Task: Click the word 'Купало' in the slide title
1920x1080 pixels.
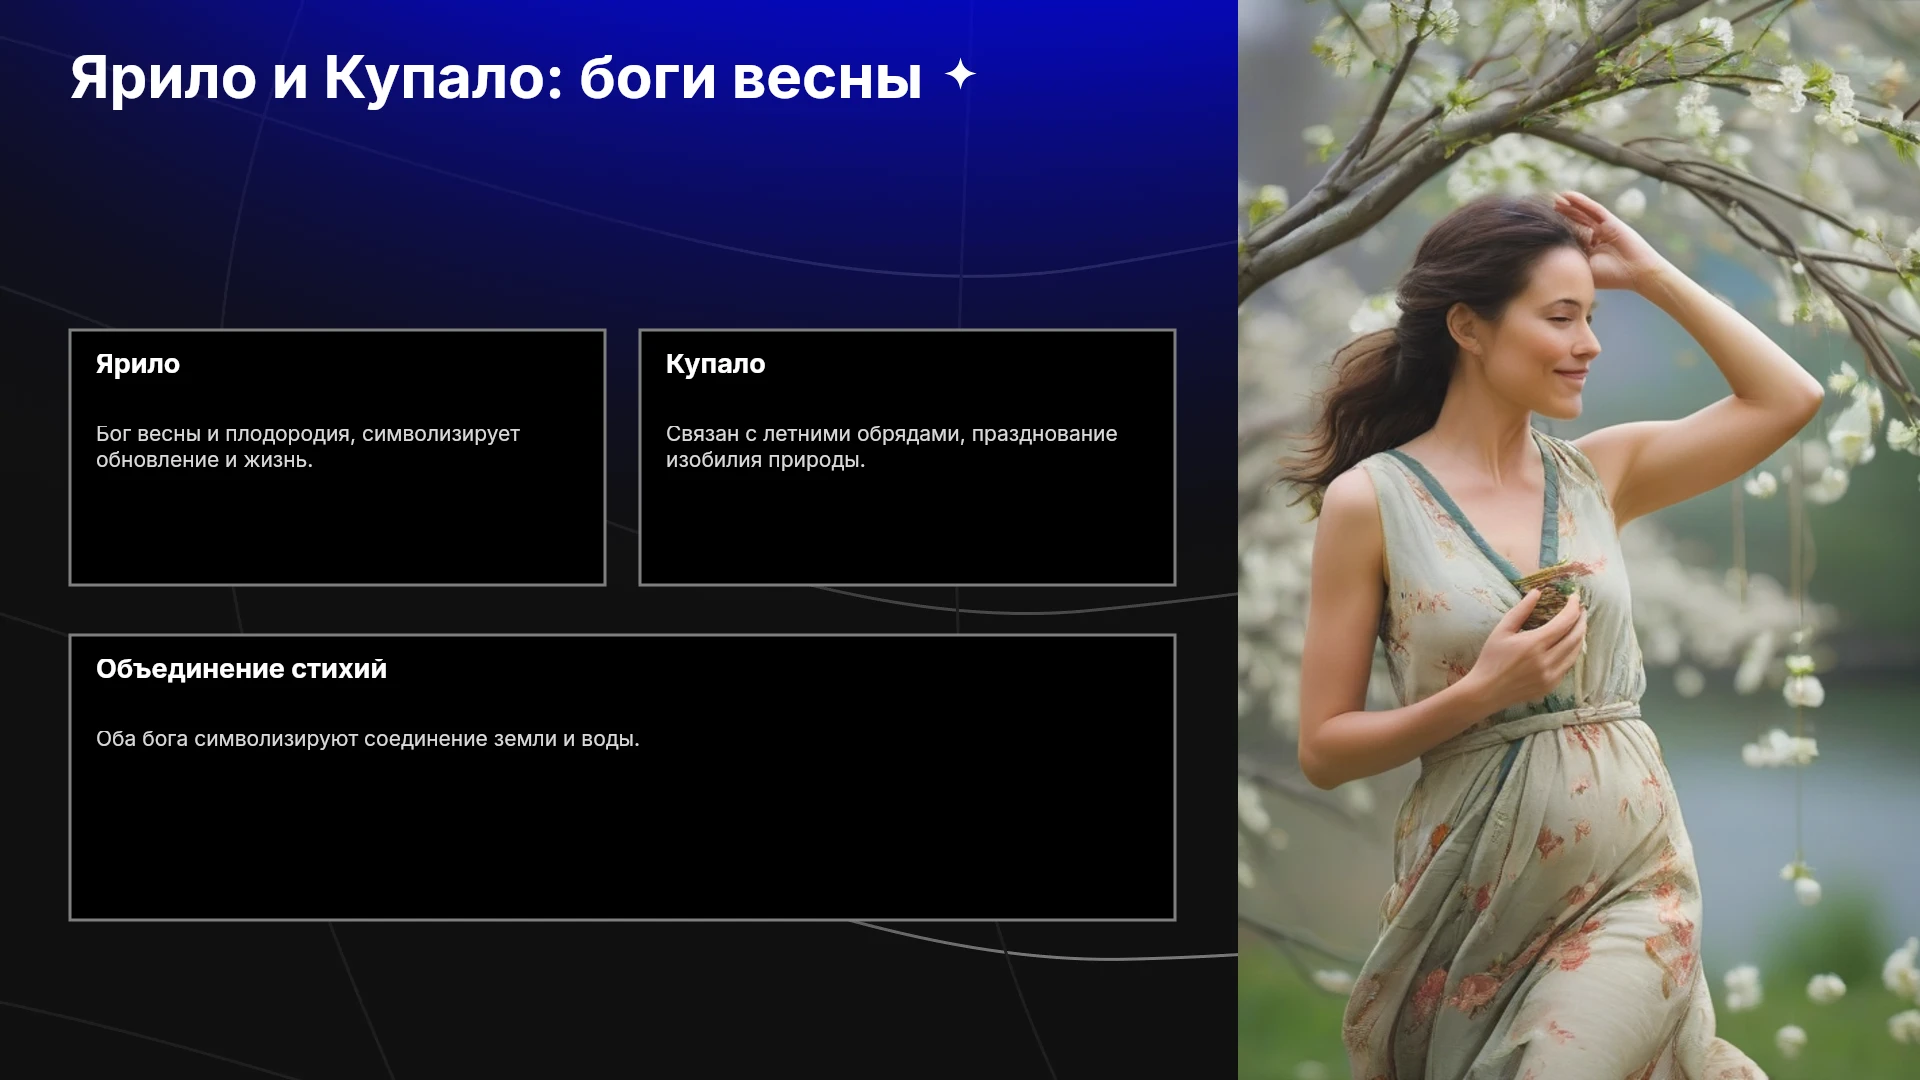Action: [433, 77]
